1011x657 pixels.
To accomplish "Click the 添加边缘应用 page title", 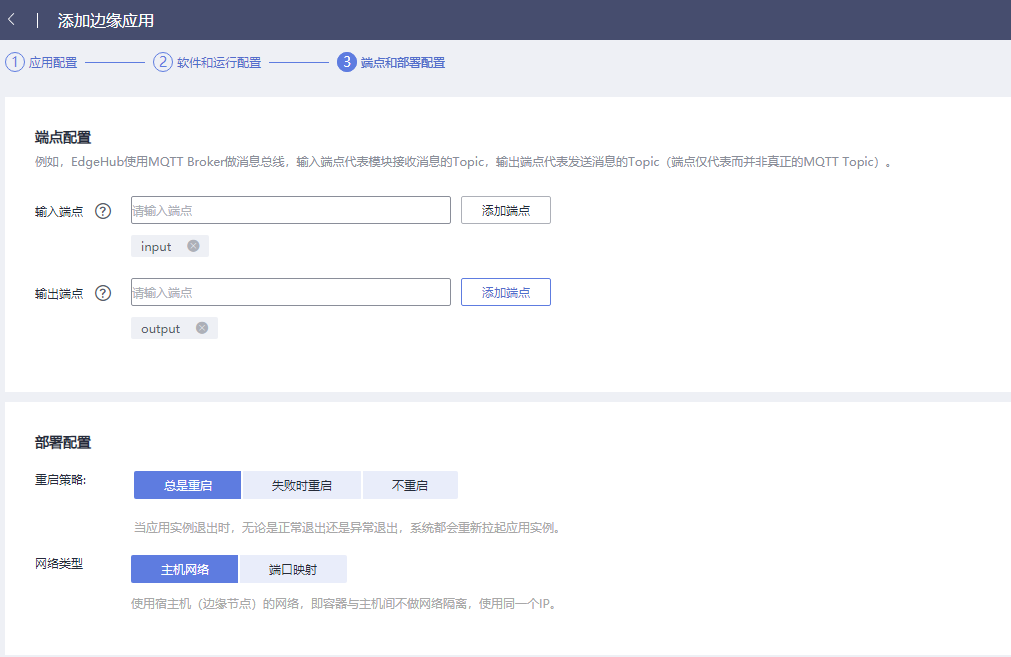I will click(106, 21).
